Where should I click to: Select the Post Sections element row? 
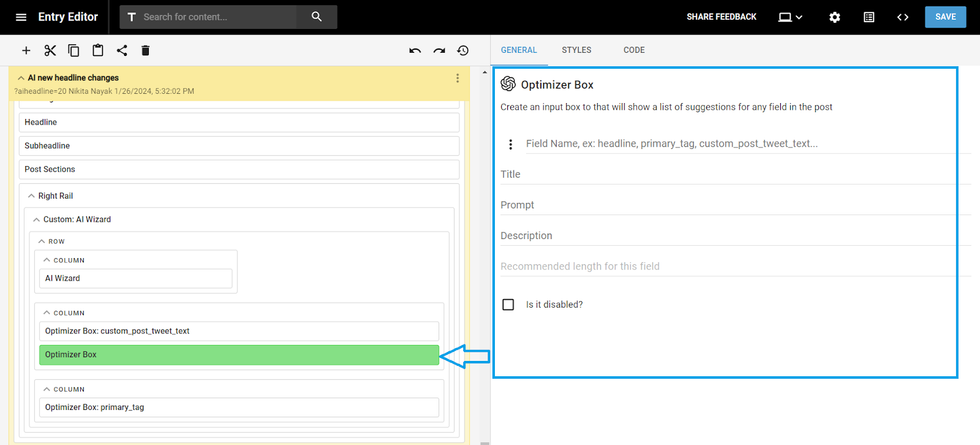239,169
